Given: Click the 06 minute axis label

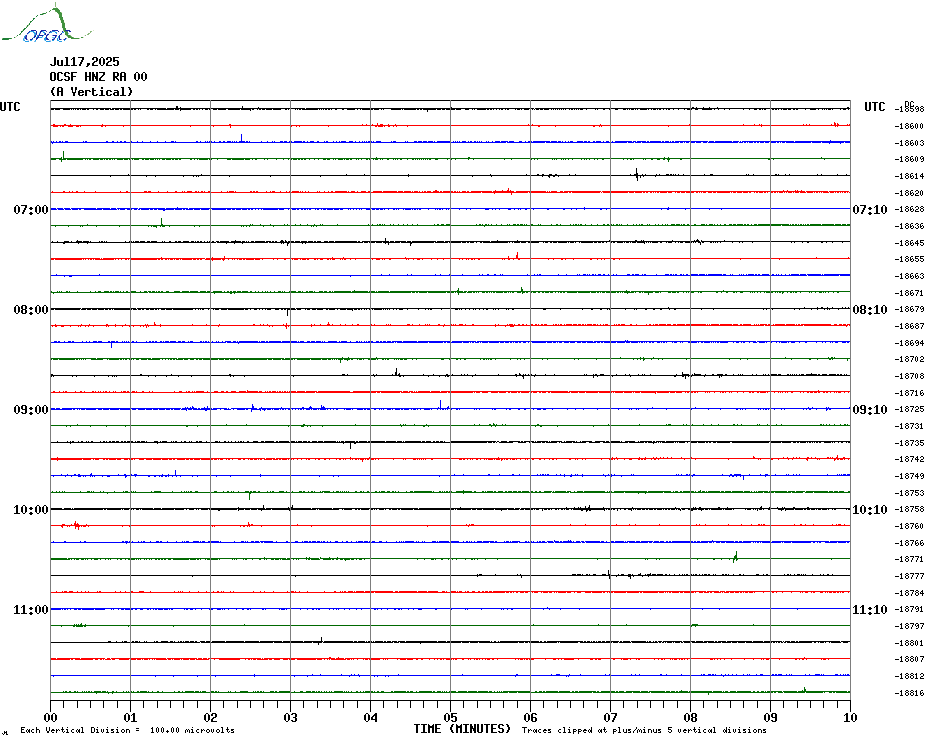Looking at the screenshot, I should [x=531, y=717].
